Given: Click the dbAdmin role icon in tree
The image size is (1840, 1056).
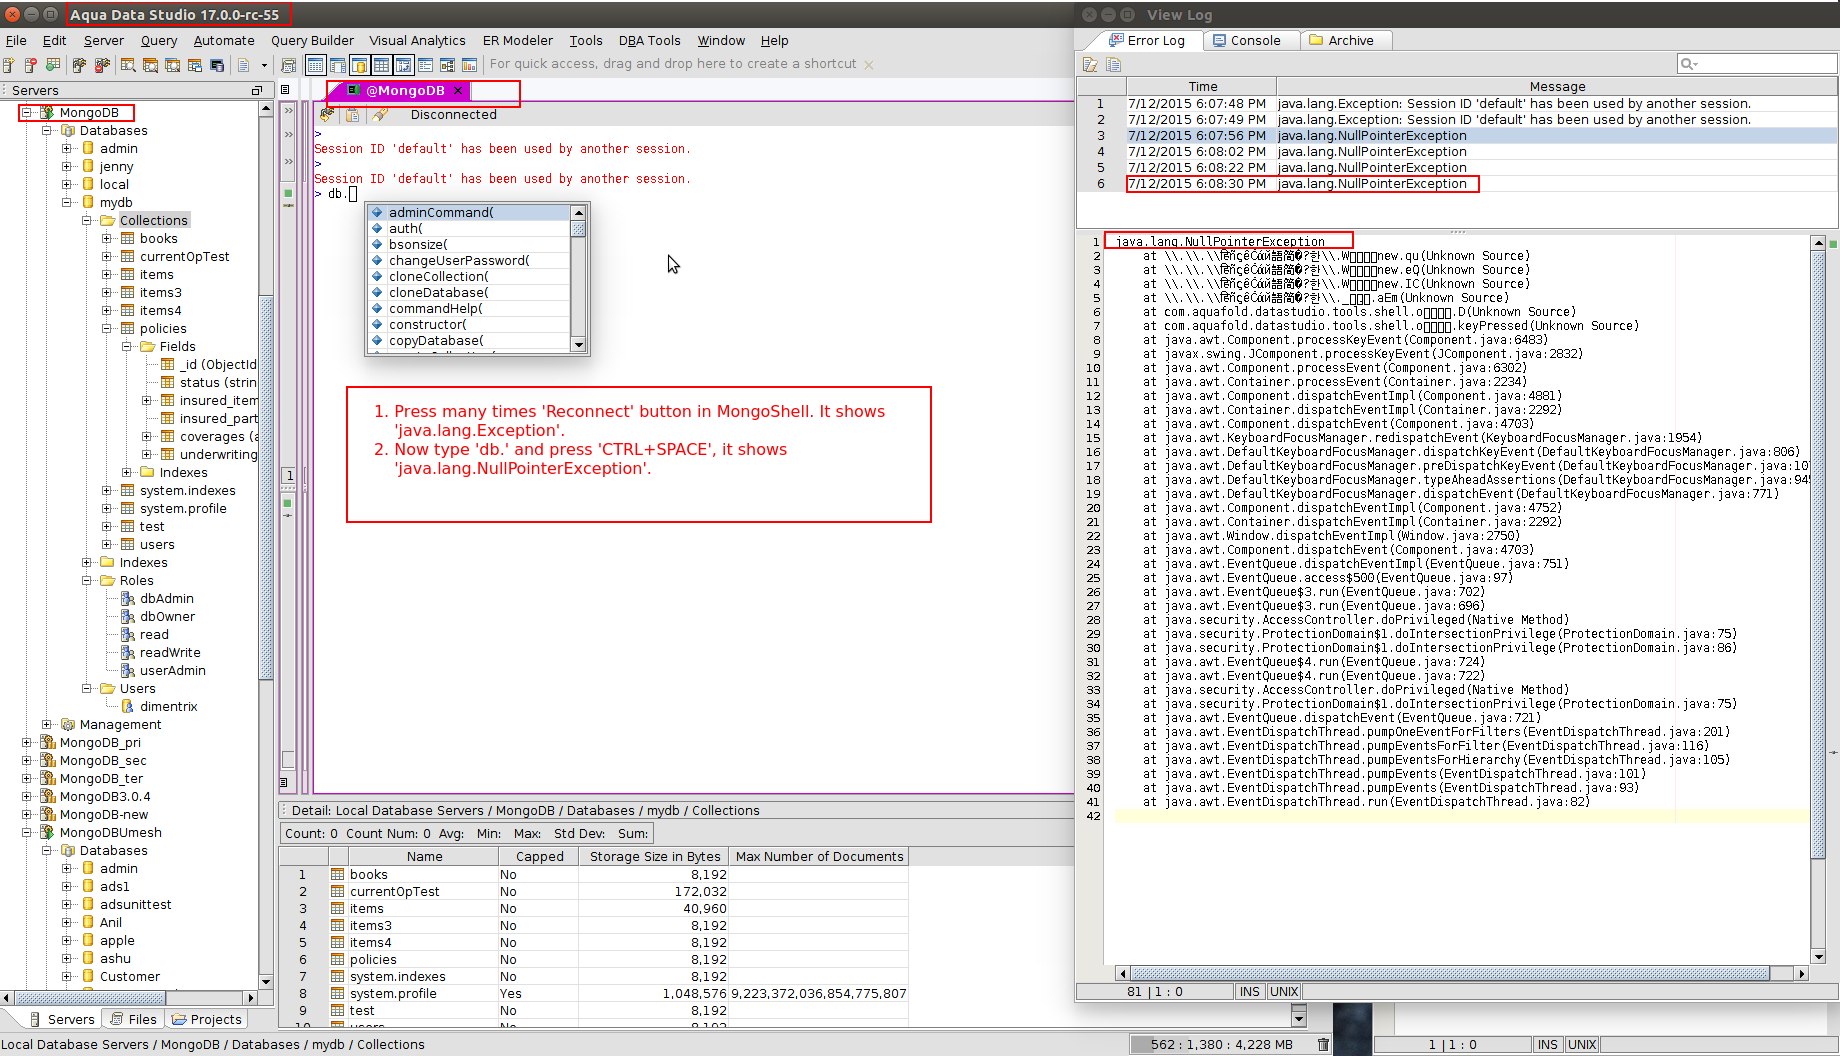Looking at the screenshot, I should tap(128, 598).
